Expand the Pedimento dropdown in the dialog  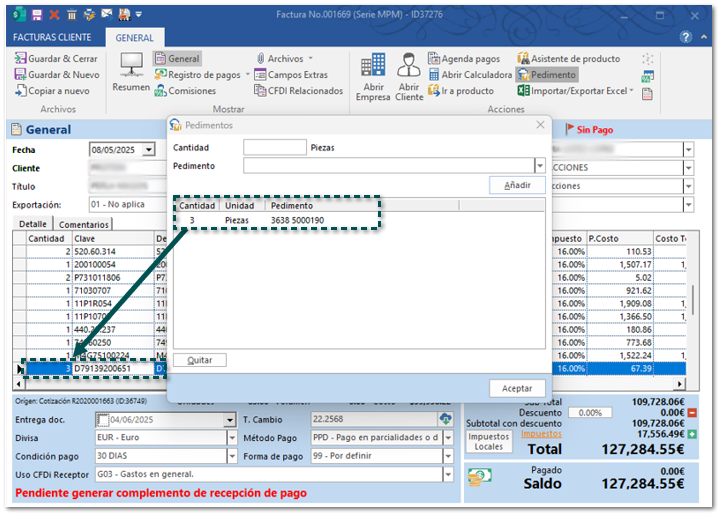point(540,166)
